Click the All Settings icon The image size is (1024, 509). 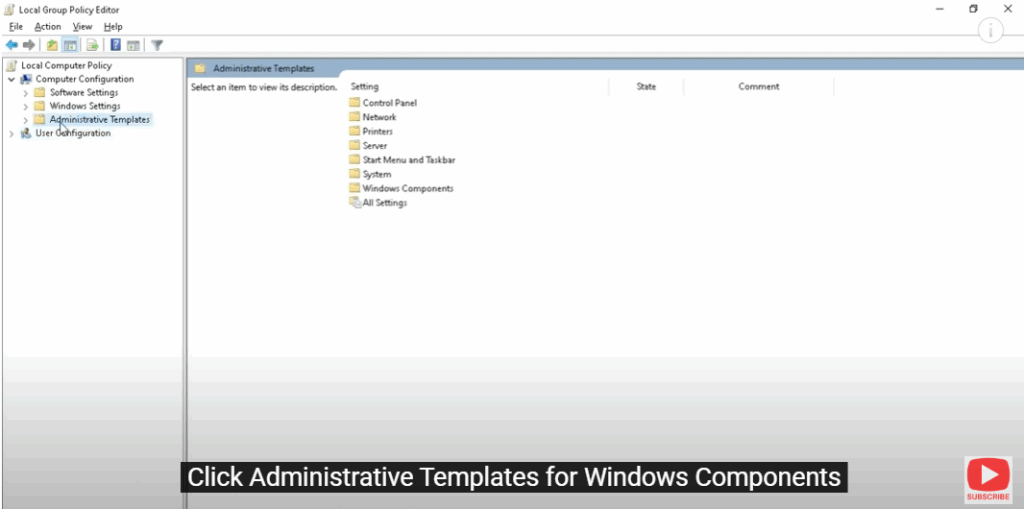tap(355, 203)
